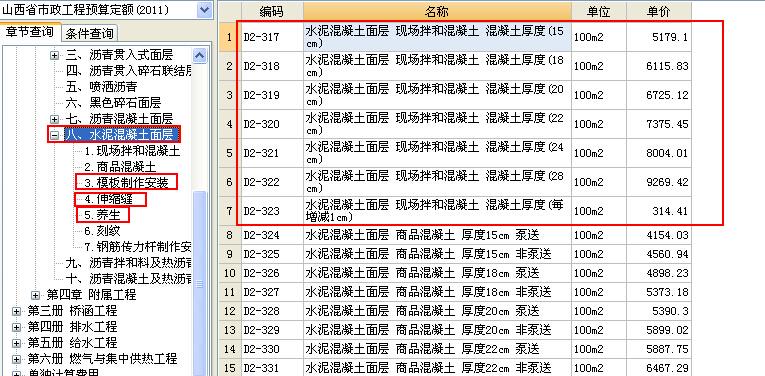The width and height of the screenshot is (765, 376).
Task: Click price cell 6725.12
Action: click(659, 95)
